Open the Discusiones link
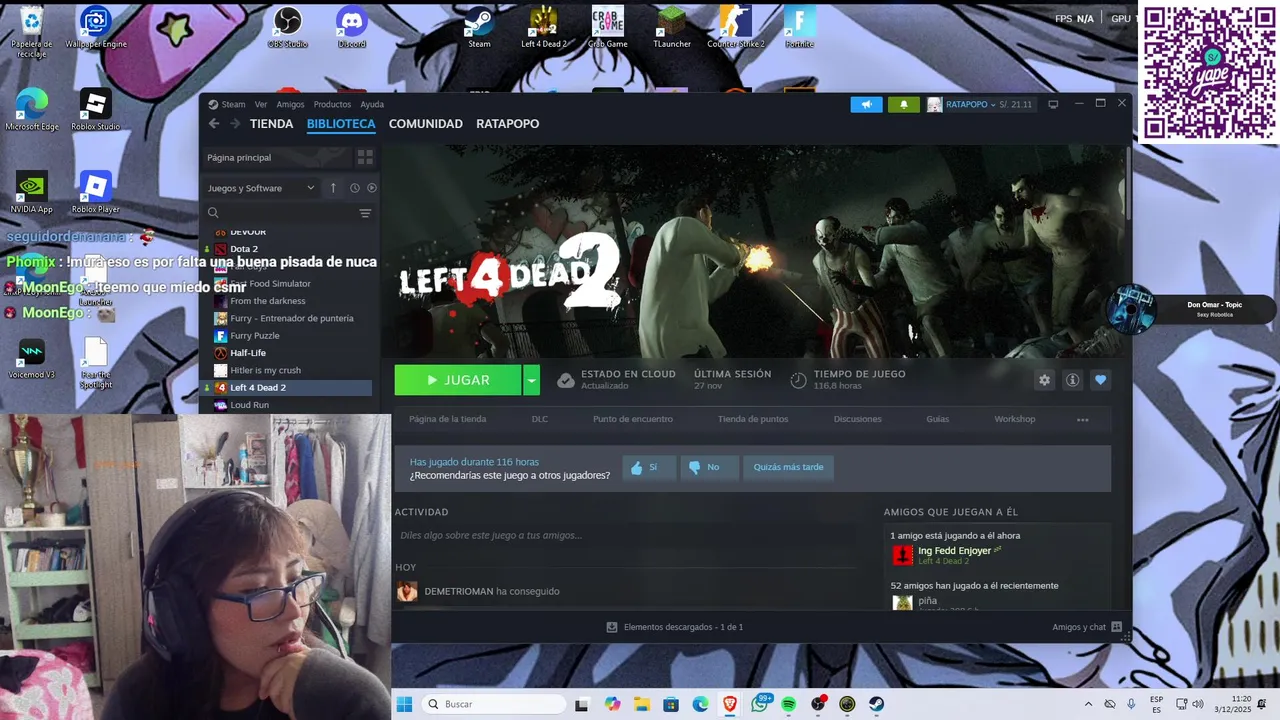The height and width of the screenshot is (720, 1280). (x=858, y=419)
